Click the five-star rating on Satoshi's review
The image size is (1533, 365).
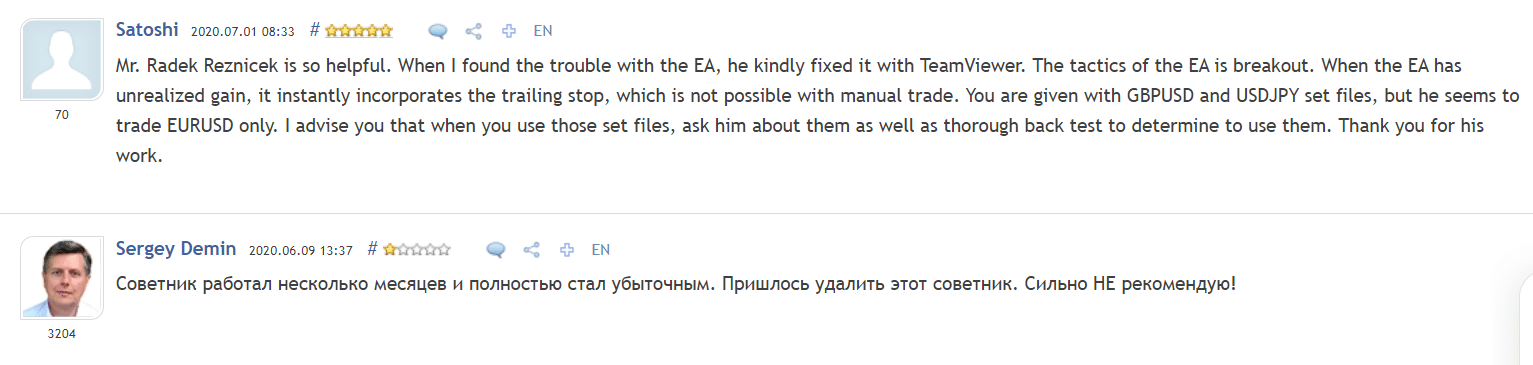(x=358, y=31)
